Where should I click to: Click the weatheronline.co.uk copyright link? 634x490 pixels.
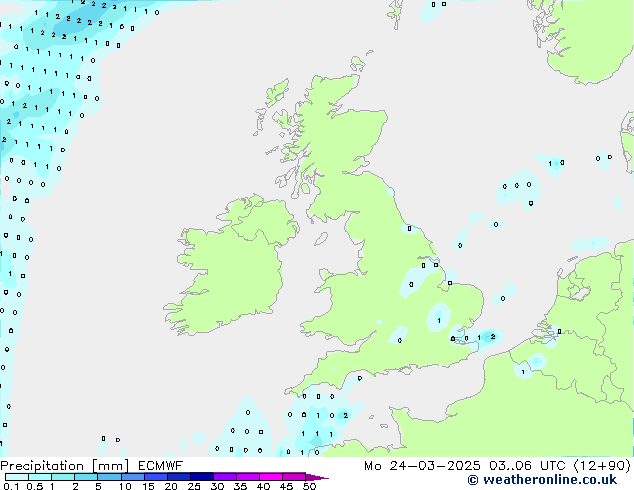point(542,480)
